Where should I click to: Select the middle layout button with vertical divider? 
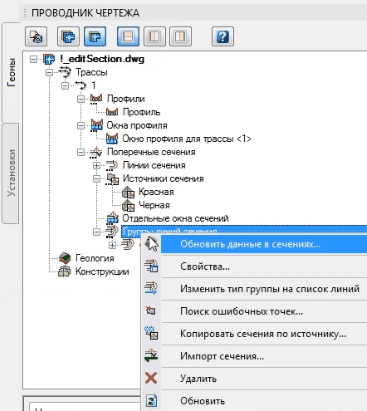[154, 36]
